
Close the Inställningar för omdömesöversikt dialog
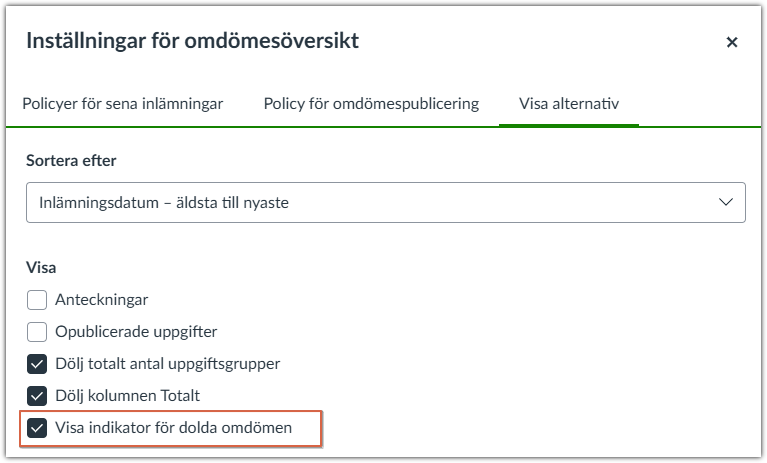click(x=732, y=42)
